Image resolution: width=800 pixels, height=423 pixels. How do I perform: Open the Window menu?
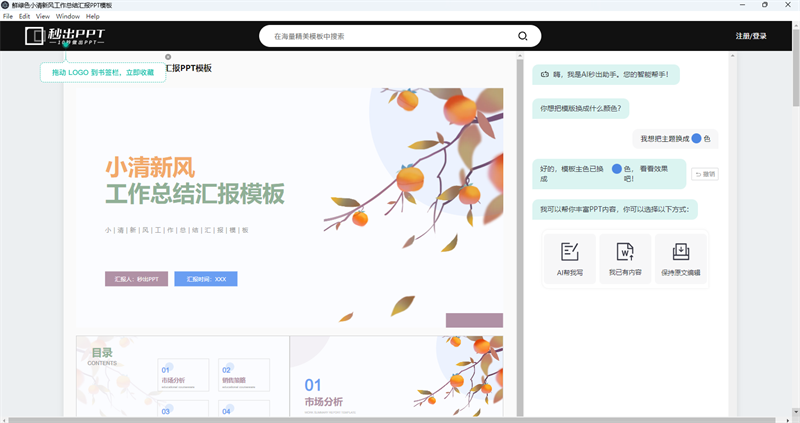68,17
